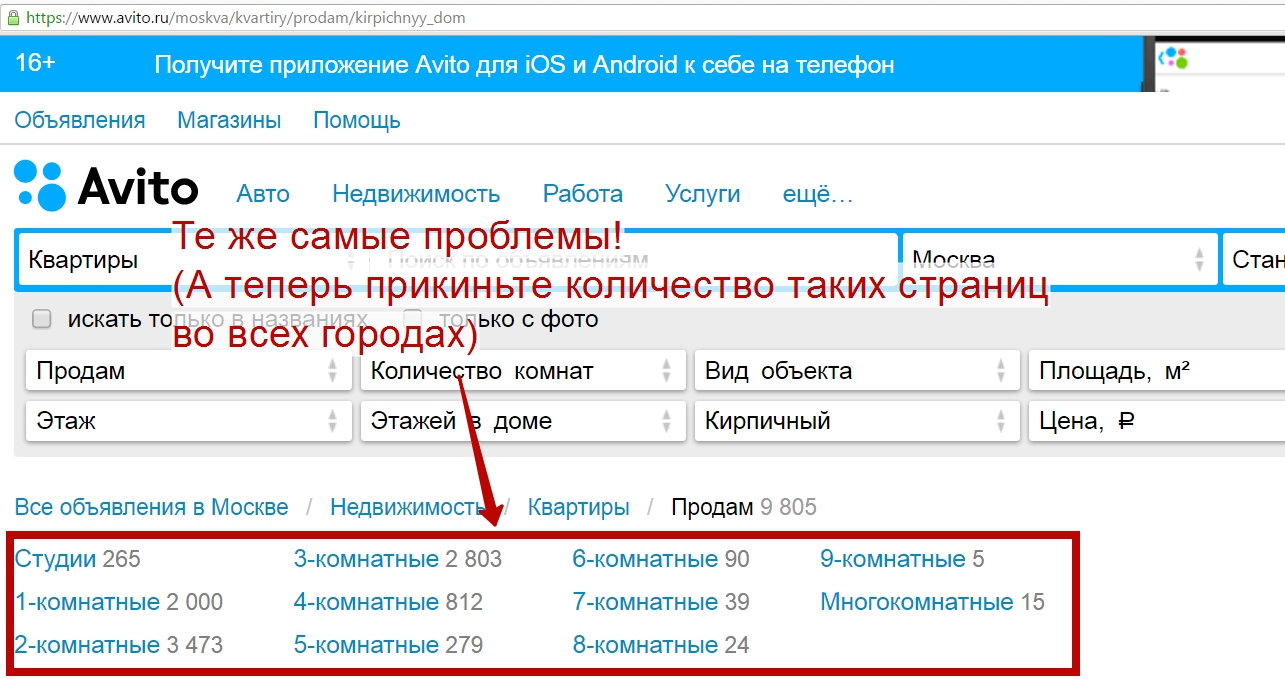Open the Магазины section
The width and height of the screenshot is (1285, 679).
(228, 119)
